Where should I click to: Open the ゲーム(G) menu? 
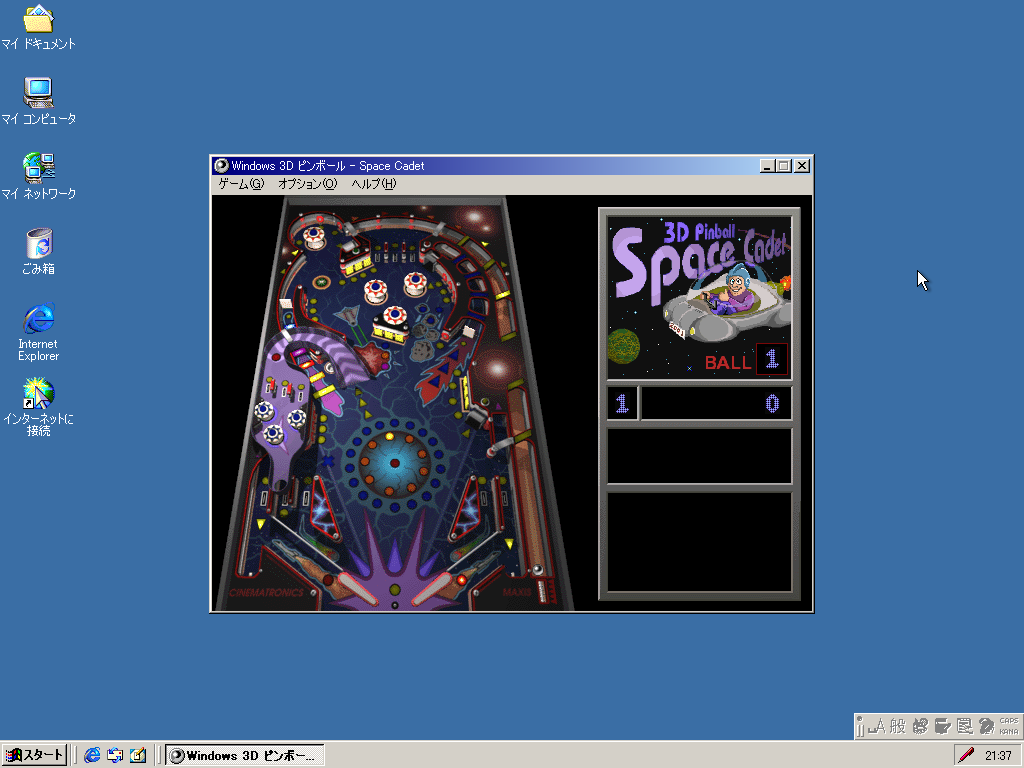point(241,184)
